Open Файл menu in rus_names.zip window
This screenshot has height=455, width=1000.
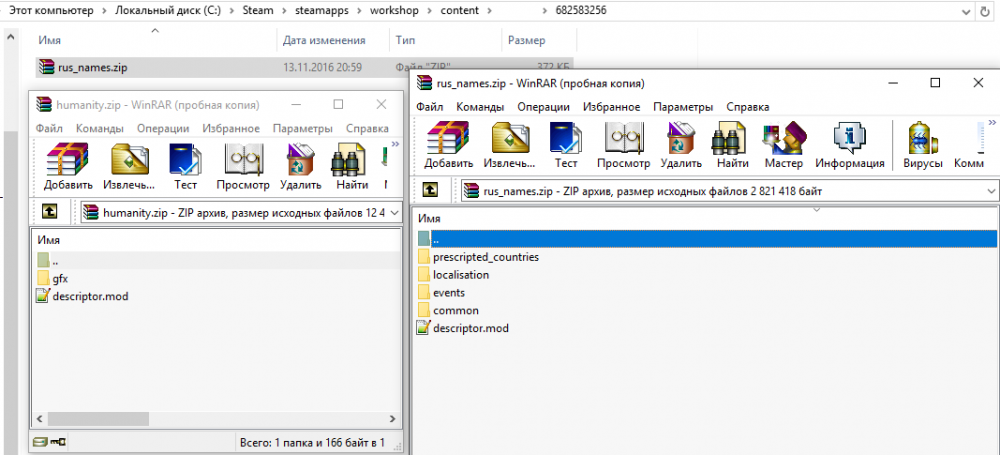tap(429, 107)
